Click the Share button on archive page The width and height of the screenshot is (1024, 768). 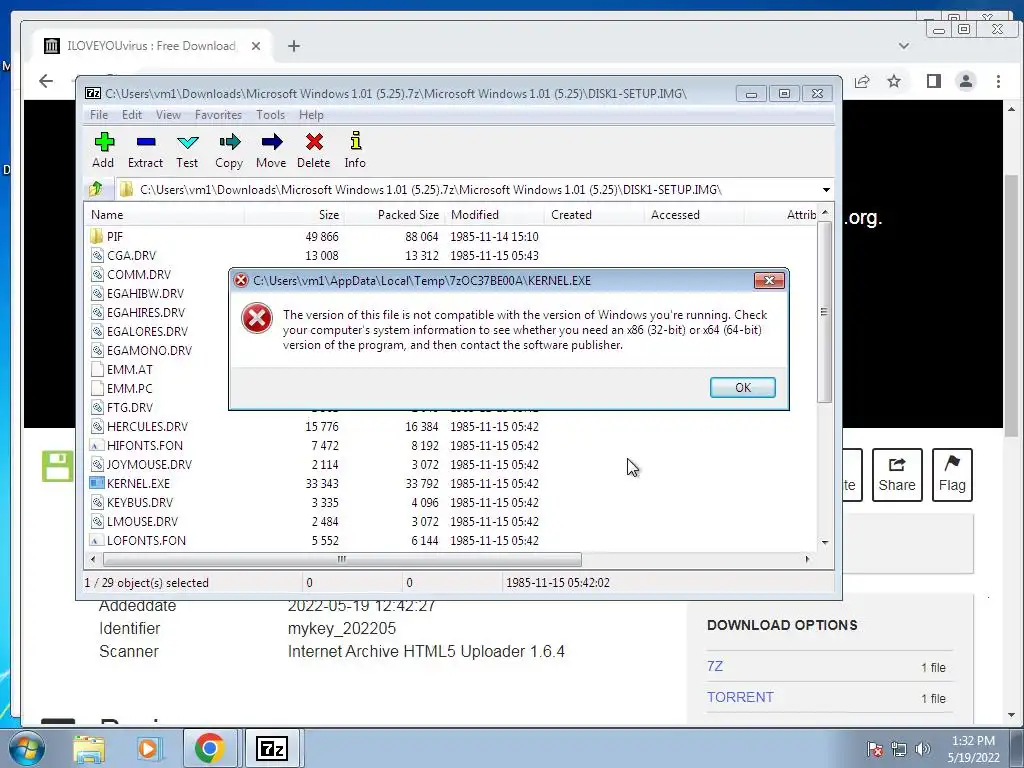coord(897,475)
